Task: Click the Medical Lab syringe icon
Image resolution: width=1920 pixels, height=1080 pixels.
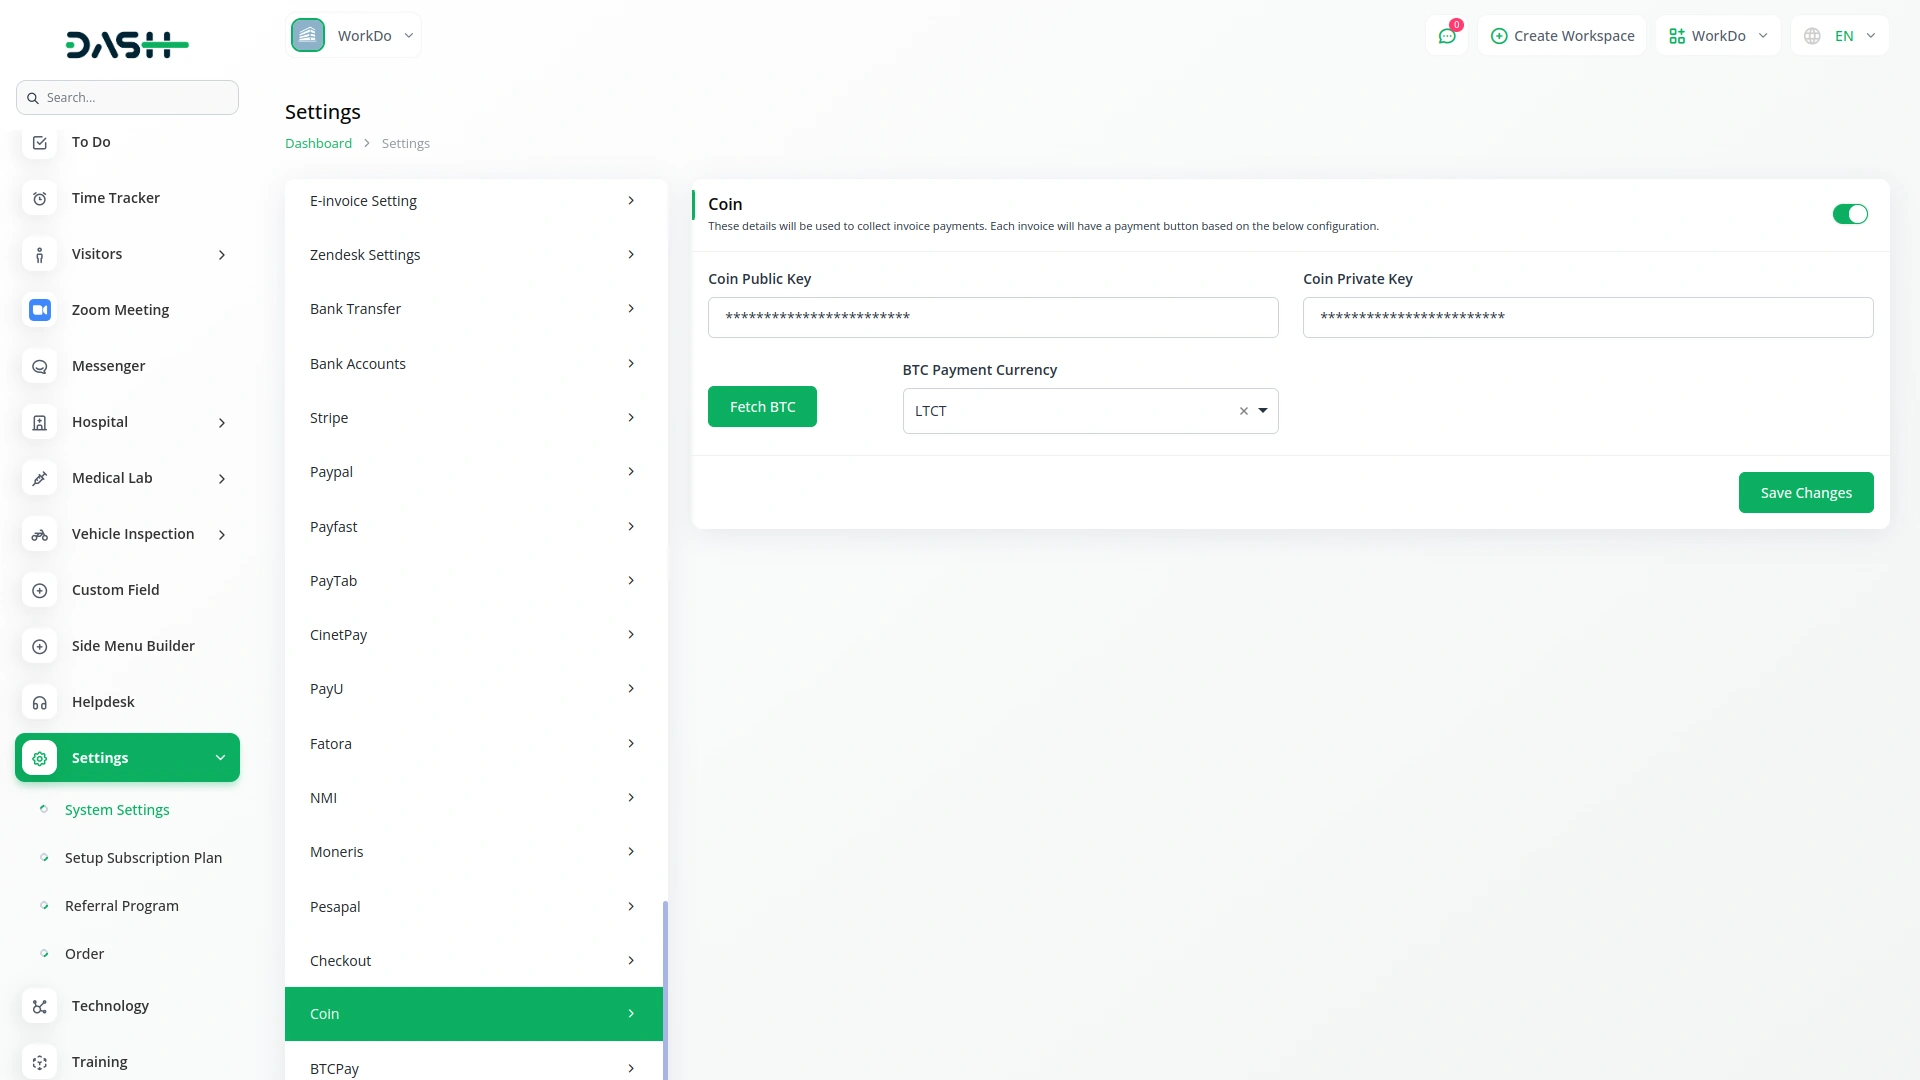Action: click(x=40, y=478)
